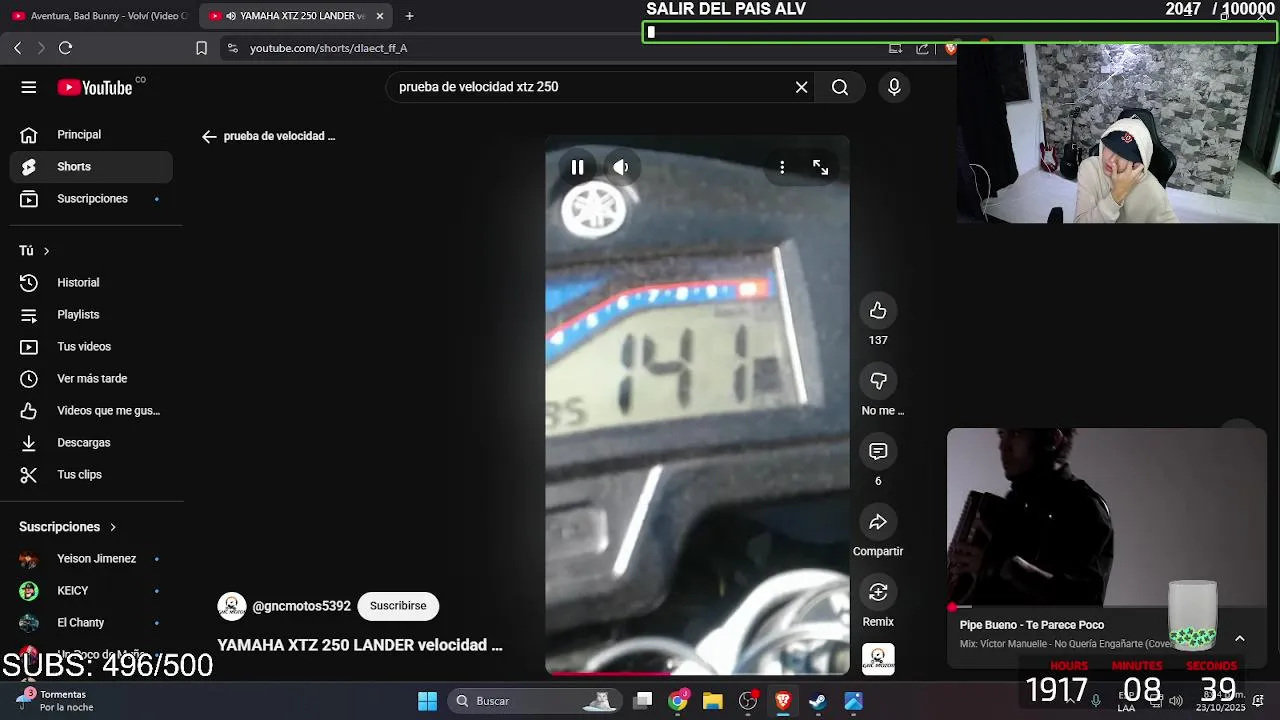This screenshot has height=720, width=1280.
Task: Open Ver más tarde list
Action: 91,379
